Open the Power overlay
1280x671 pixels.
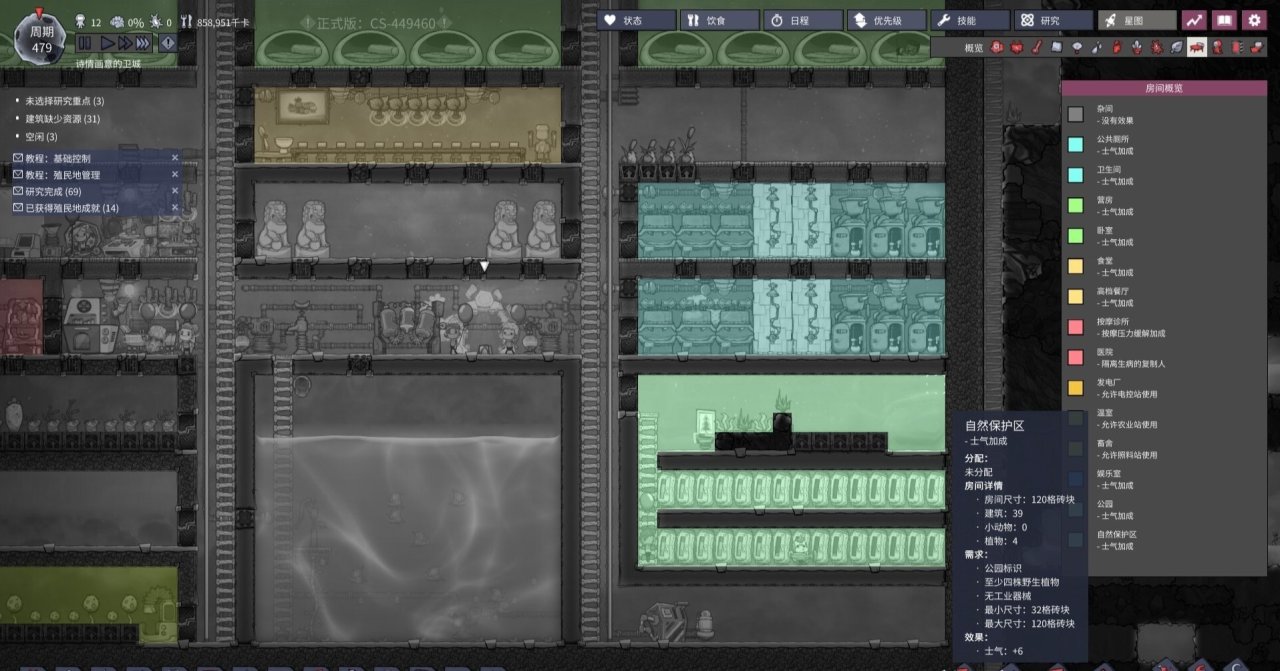pos(1017,47)
